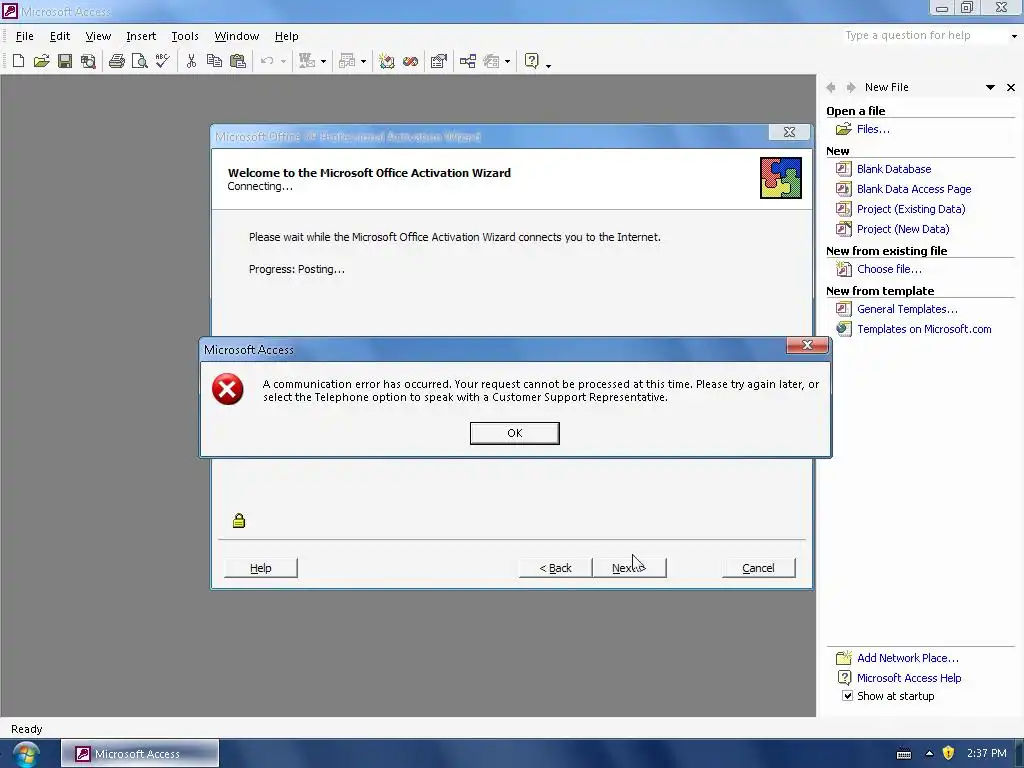Click the Print Preview toolbar icon
This screenshot has height=768, width=1024.
pyautogui.click(x=139, y=61)
